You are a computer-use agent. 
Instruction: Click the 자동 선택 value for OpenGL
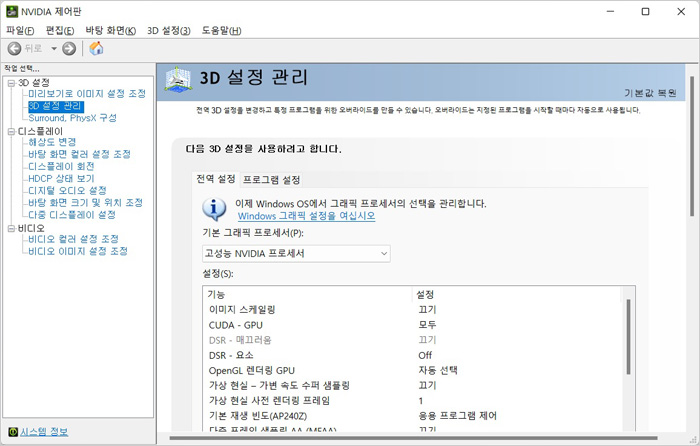coord(438,370)
